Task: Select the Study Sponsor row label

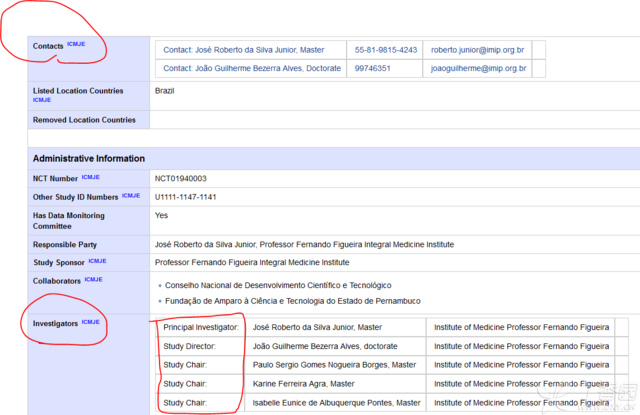Action: pyautogui.click(x=59, y=262)
